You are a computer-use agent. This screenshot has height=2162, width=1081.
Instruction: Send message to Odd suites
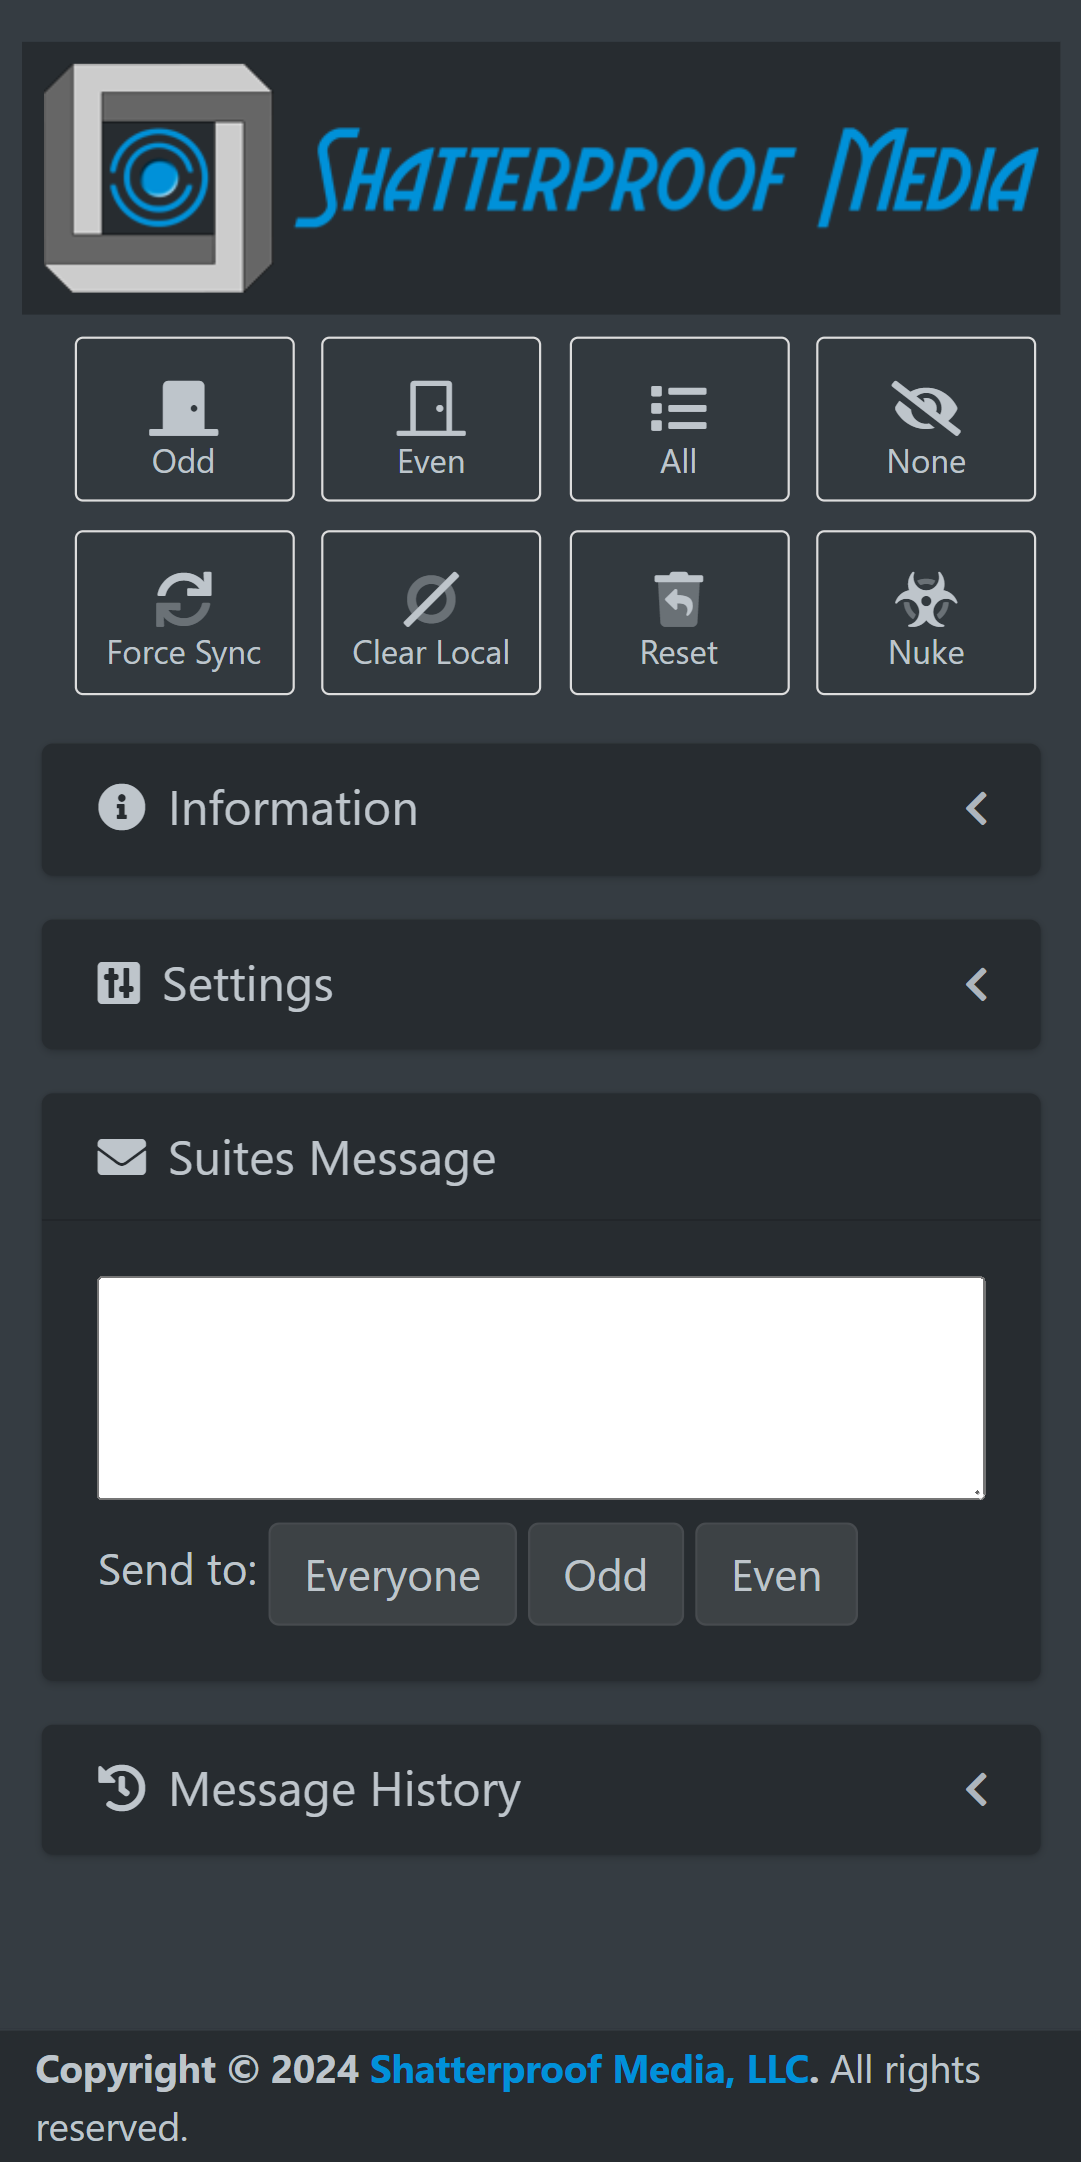point(605,1575)
